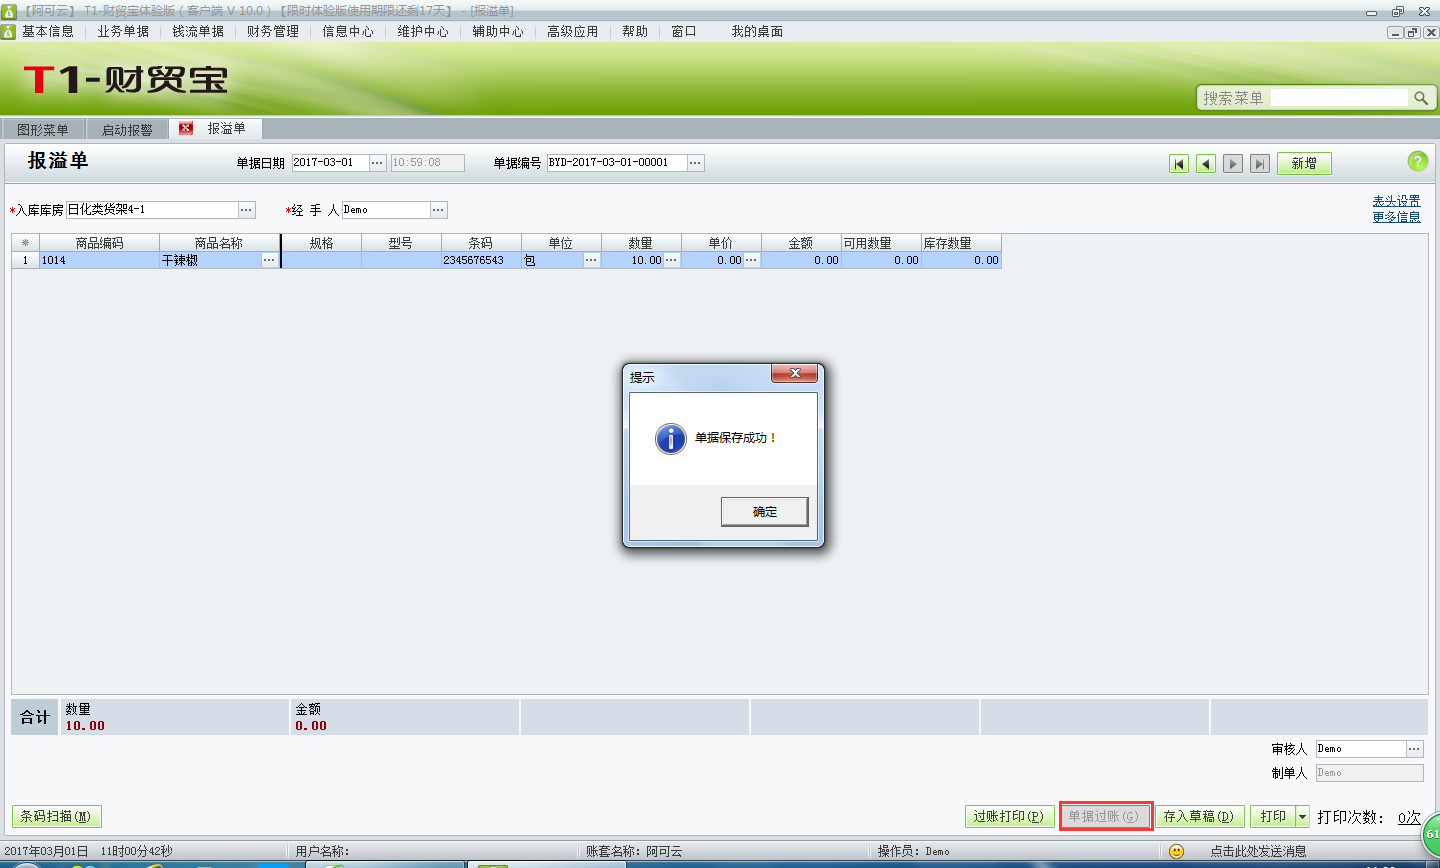Open 经手人 ellipsis selector
Screen dimensions: 1440x868
tap(439, 210)
